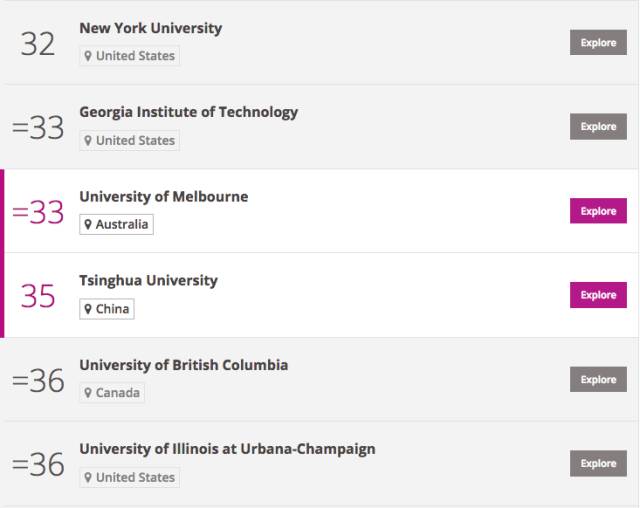640x508 pixels.
Task: Select the China location tag
Action: (107, 309)
